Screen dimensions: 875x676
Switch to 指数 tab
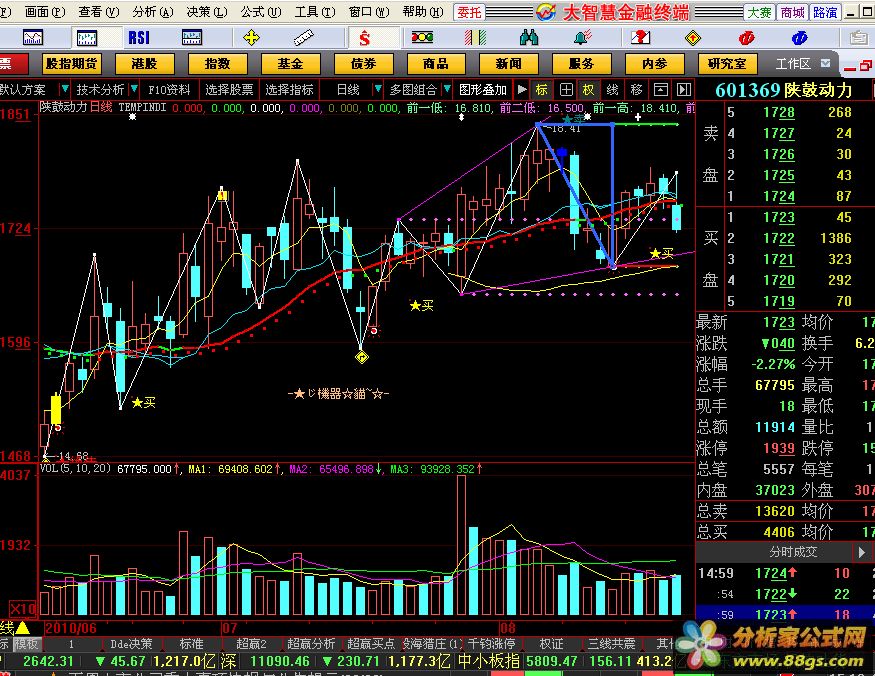pyautogui.click(x=218, y=64)
